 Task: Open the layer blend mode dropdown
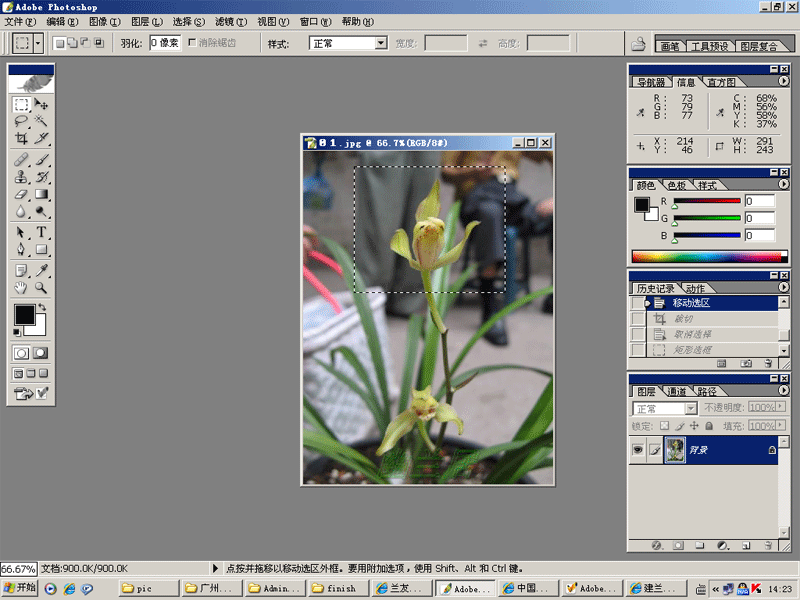click(x=691, y=409)
